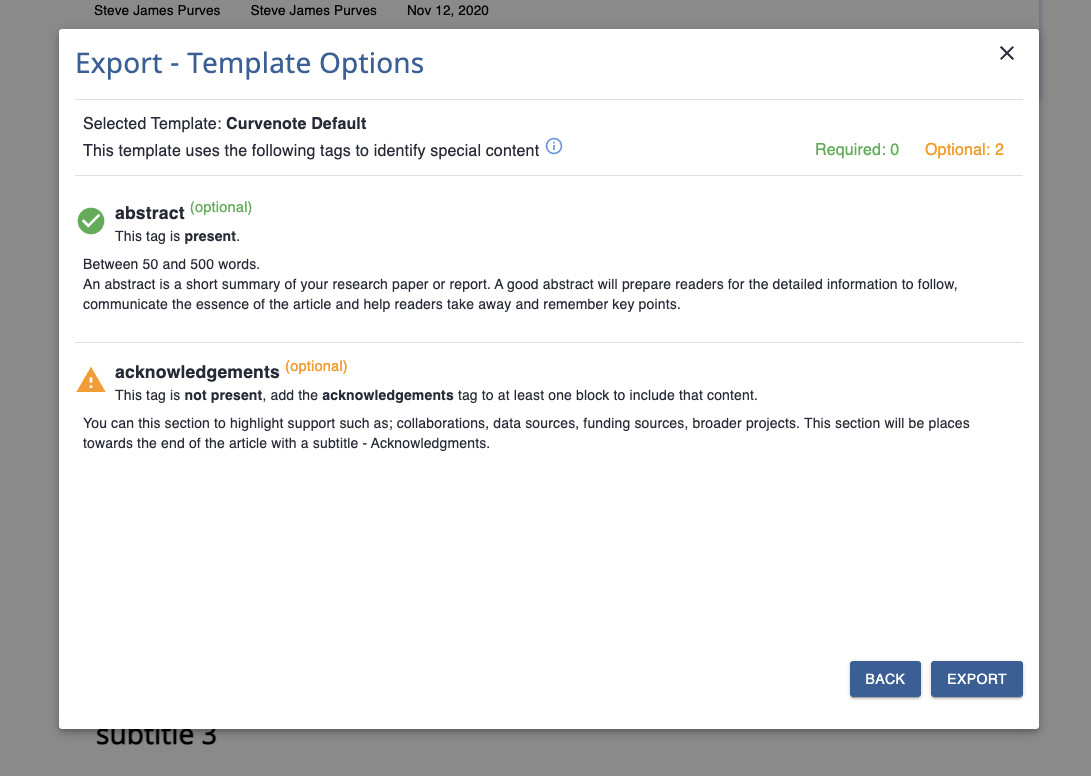Click the first Steve James Purves name
This screenshot has width=1091, height=776.
point(157,10)
